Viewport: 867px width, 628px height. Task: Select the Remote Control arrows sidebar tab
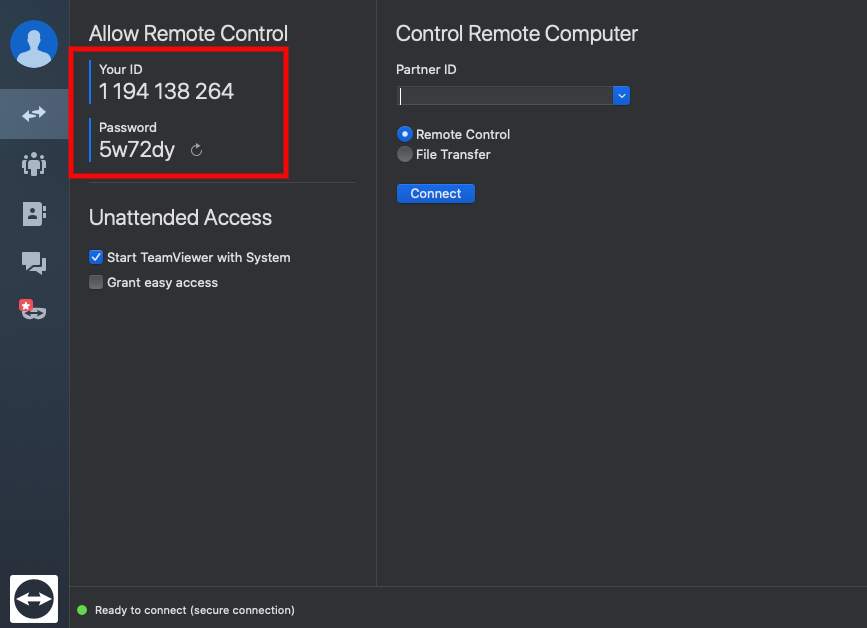pyautogui.click(x=34, y=114)
